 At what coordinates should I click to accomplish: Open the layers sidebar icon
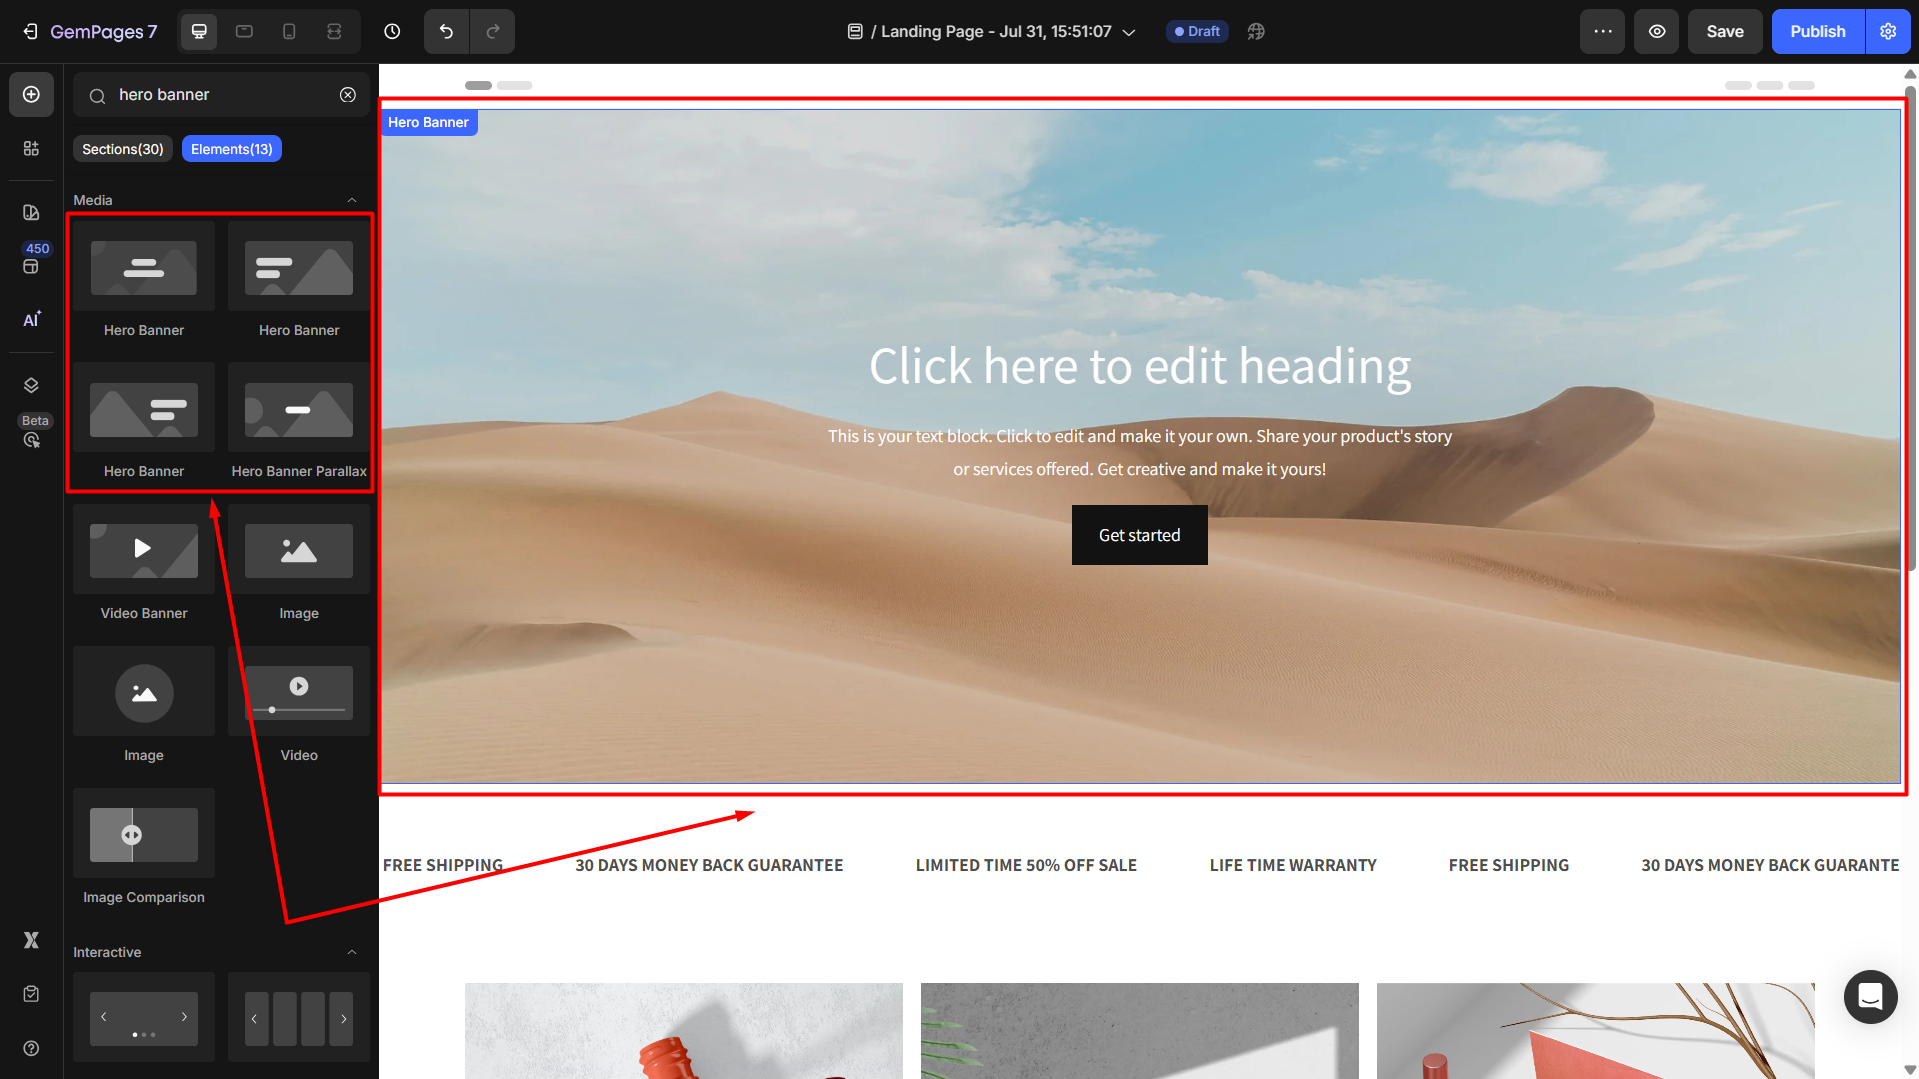point(31,386)
